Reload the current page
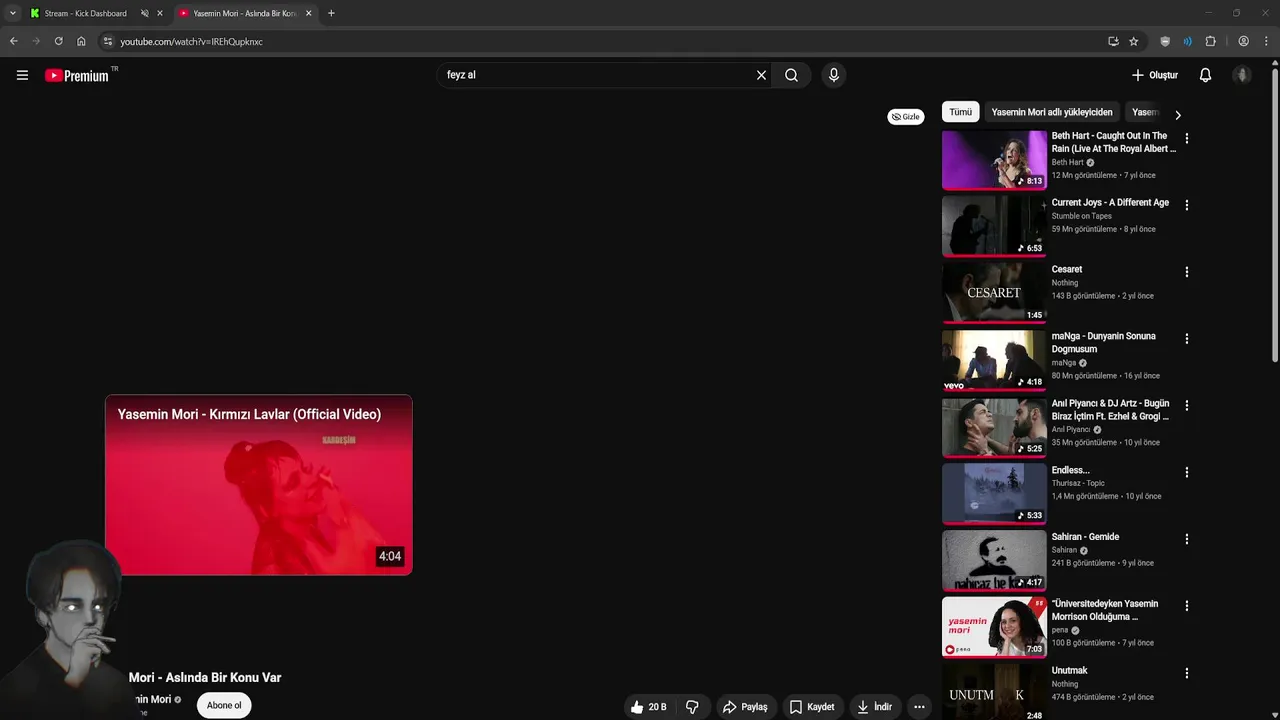Screen dimensions: 1280x720 point(58,41)
